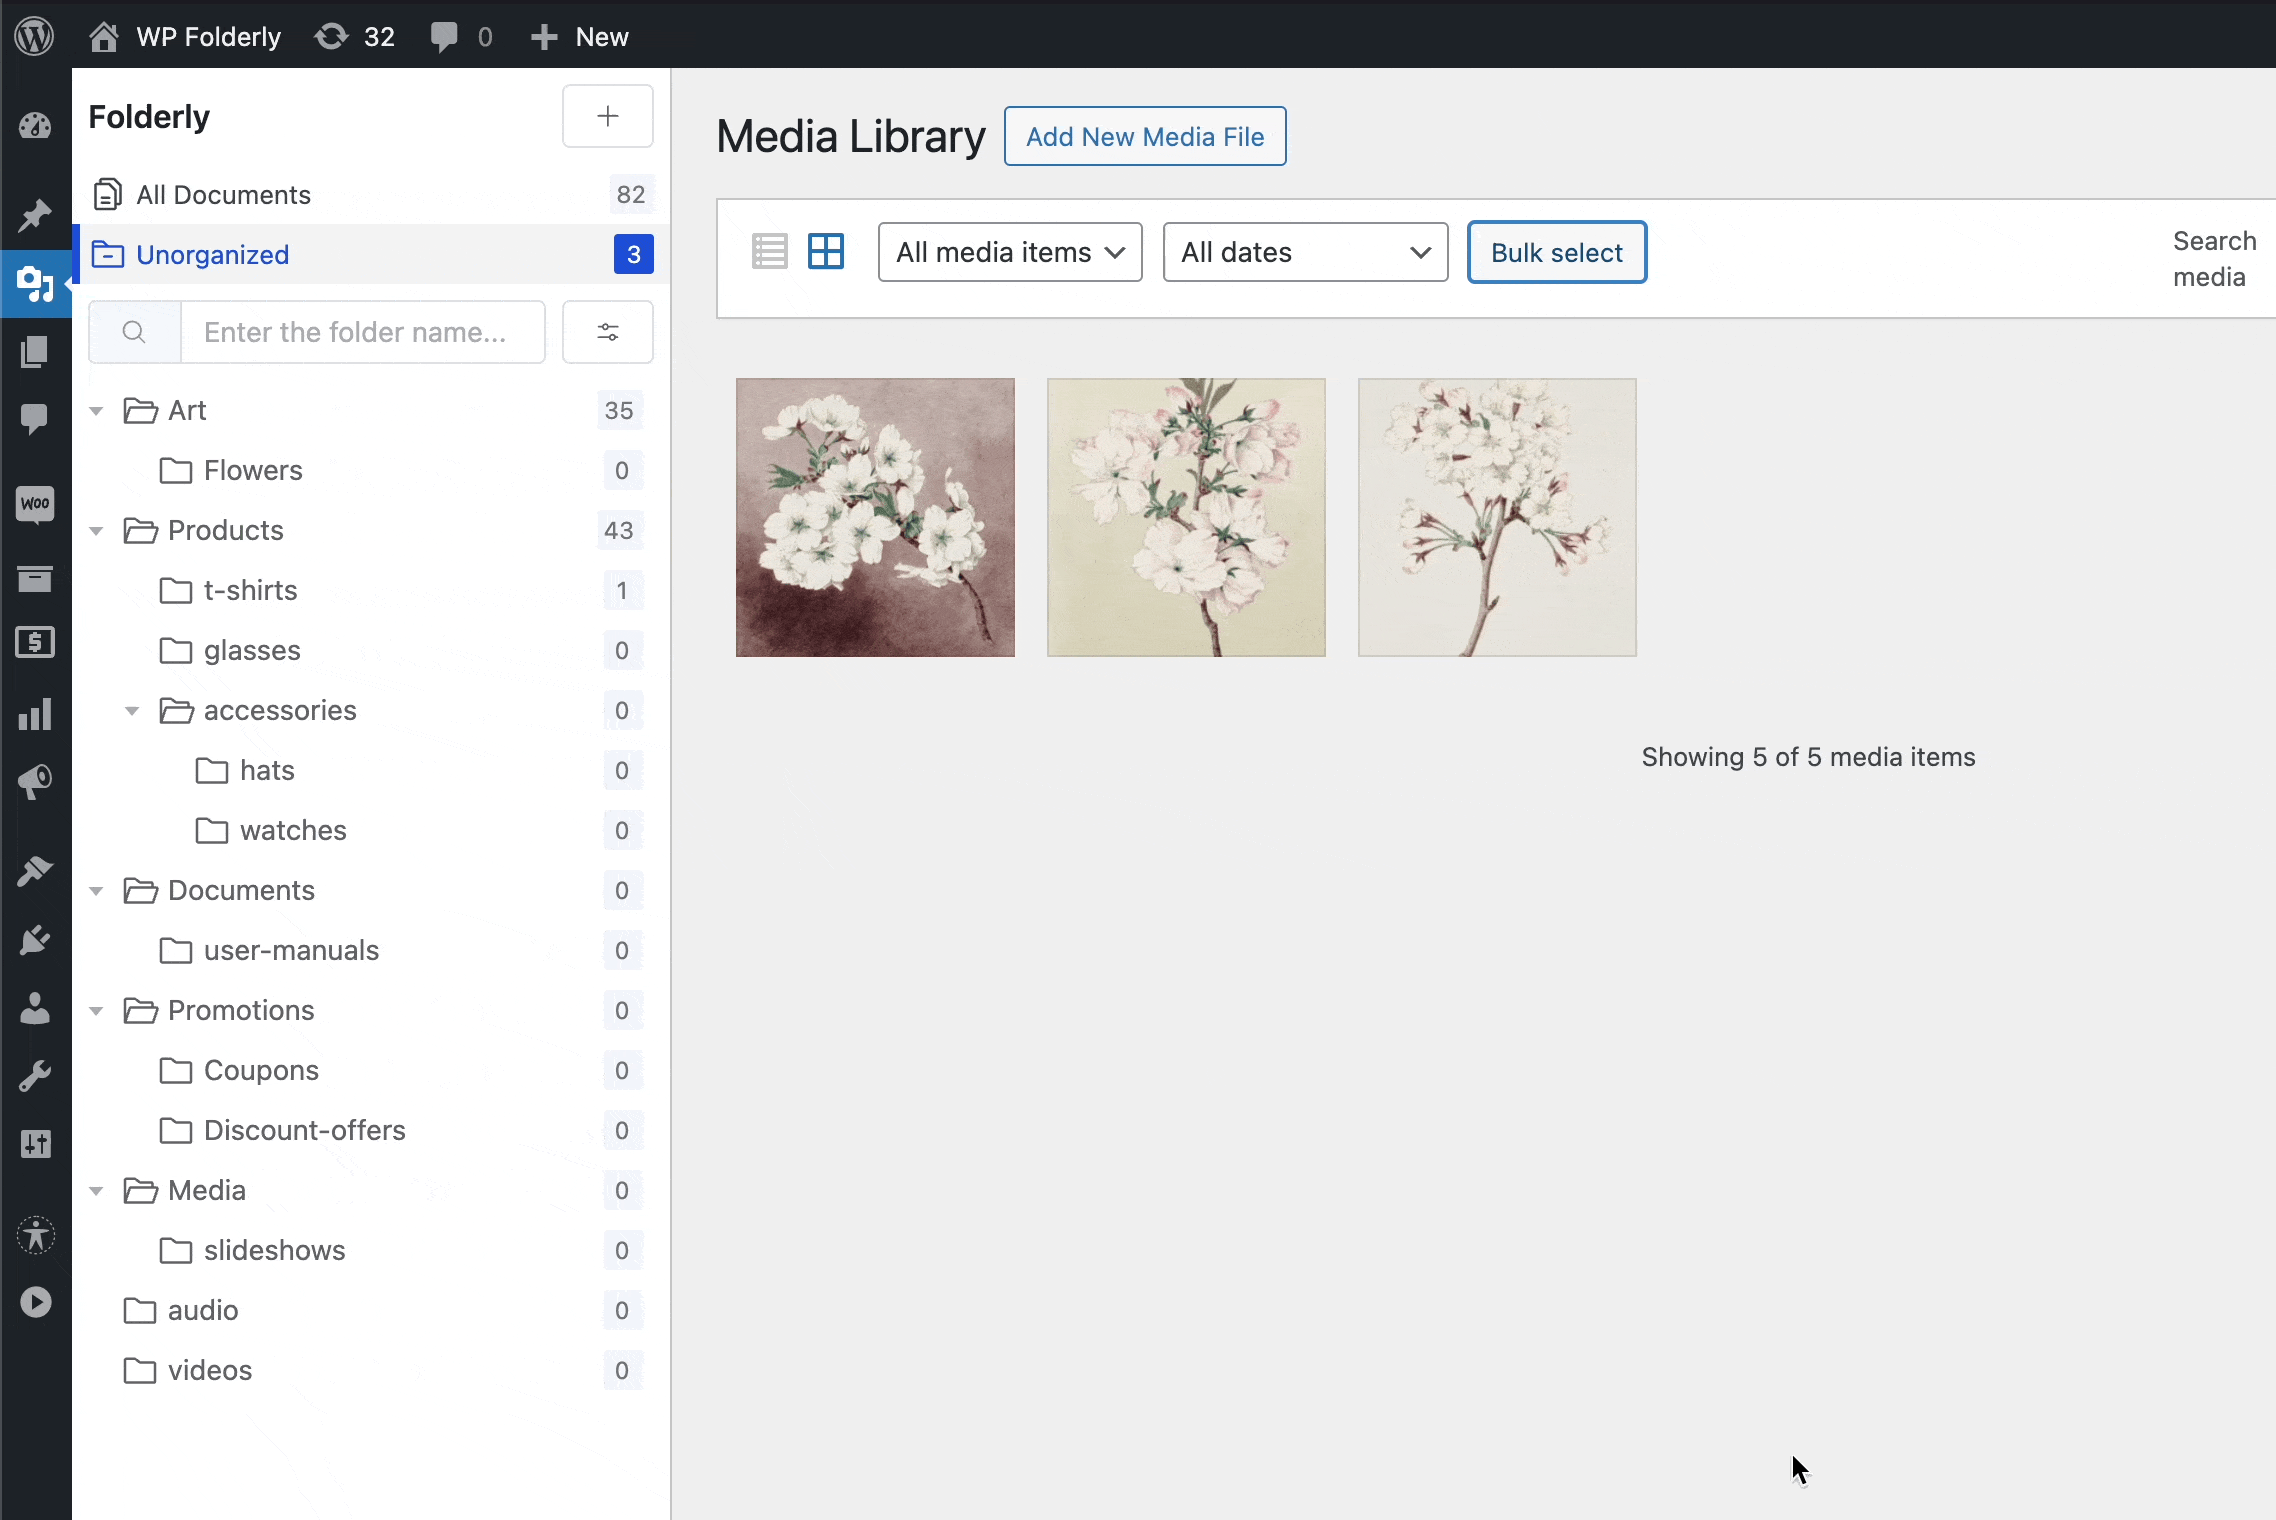
Task: Click Add New Media File button
Action: [x=1145, y=136]
